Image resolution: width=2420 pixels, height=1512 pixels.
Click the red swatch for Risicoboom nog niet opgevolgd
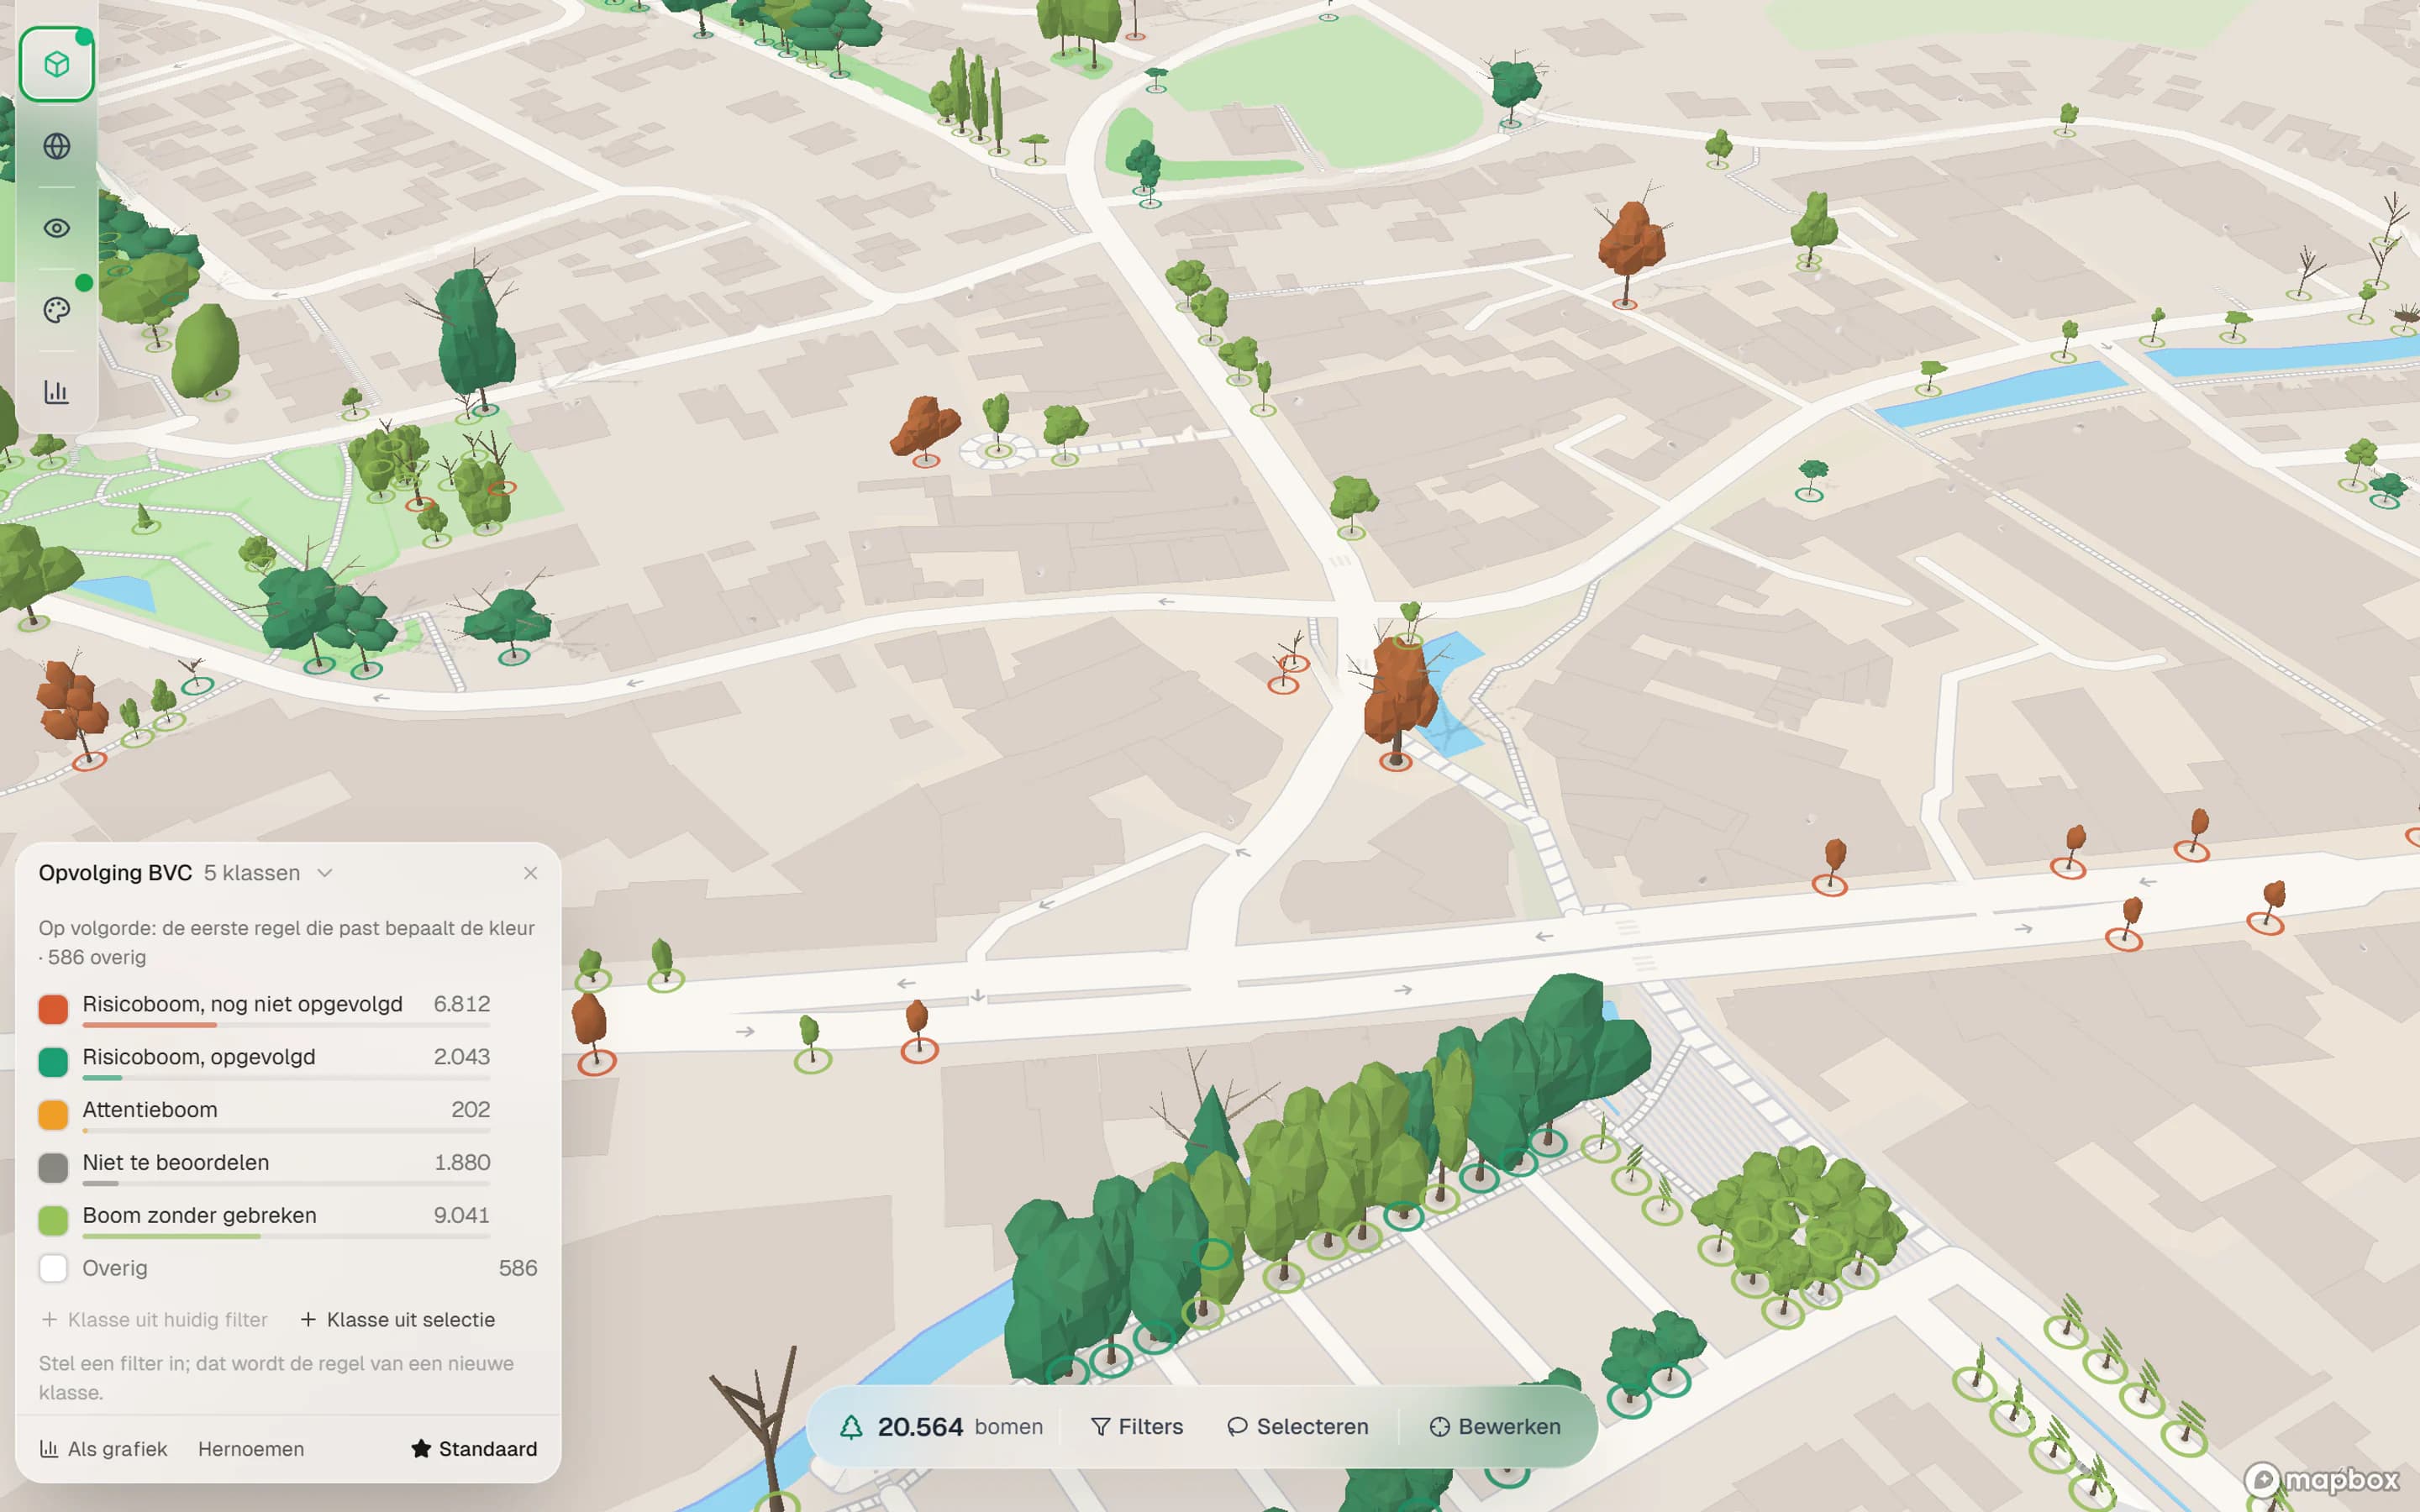(x=53, y=1009)
